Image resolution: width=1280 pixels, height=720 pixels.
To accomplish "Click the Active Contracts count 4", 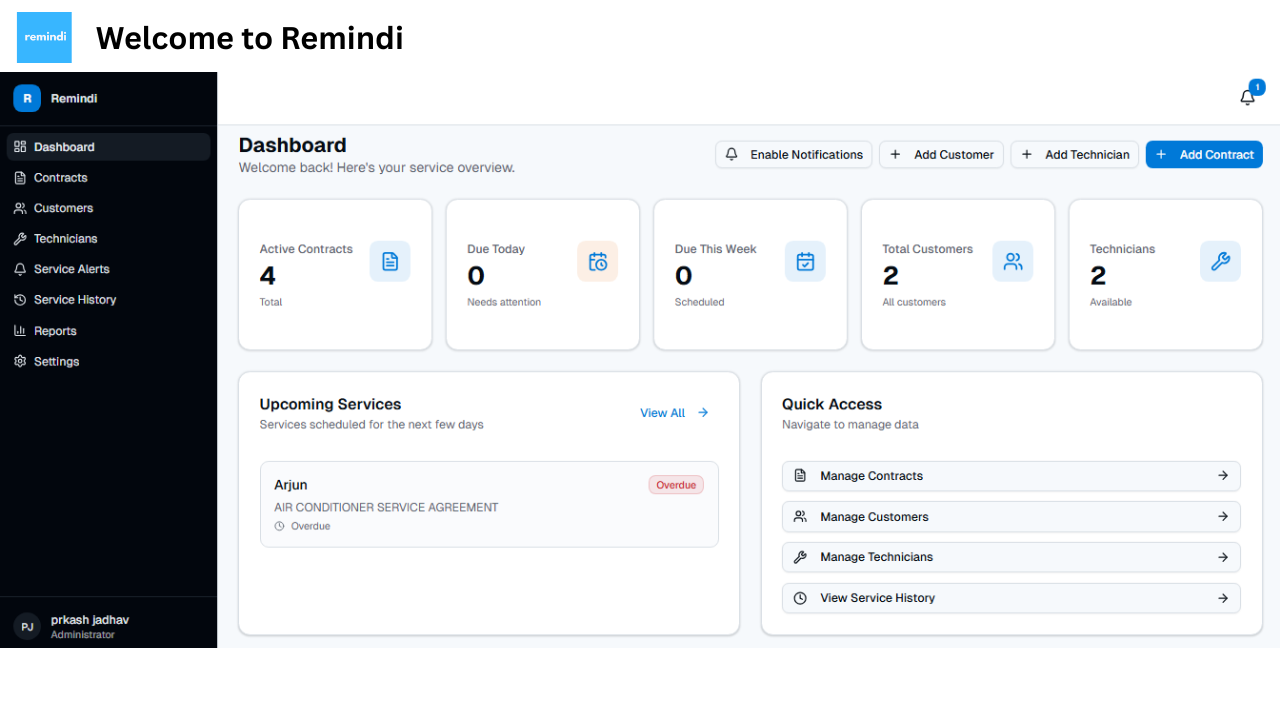I will point(267,276).
